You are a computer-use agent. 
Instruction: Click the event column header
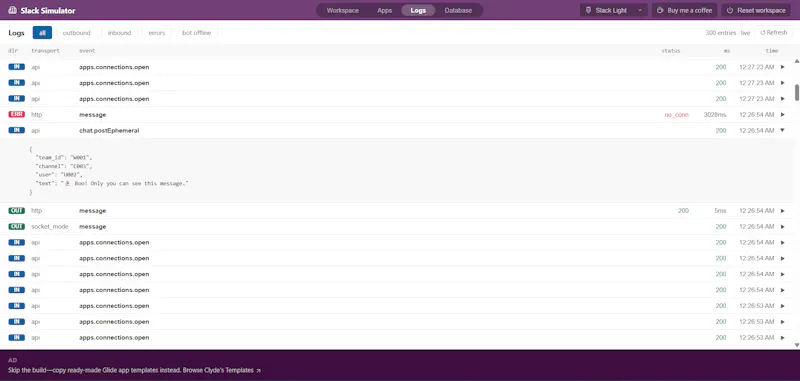[x=87, y=50]
